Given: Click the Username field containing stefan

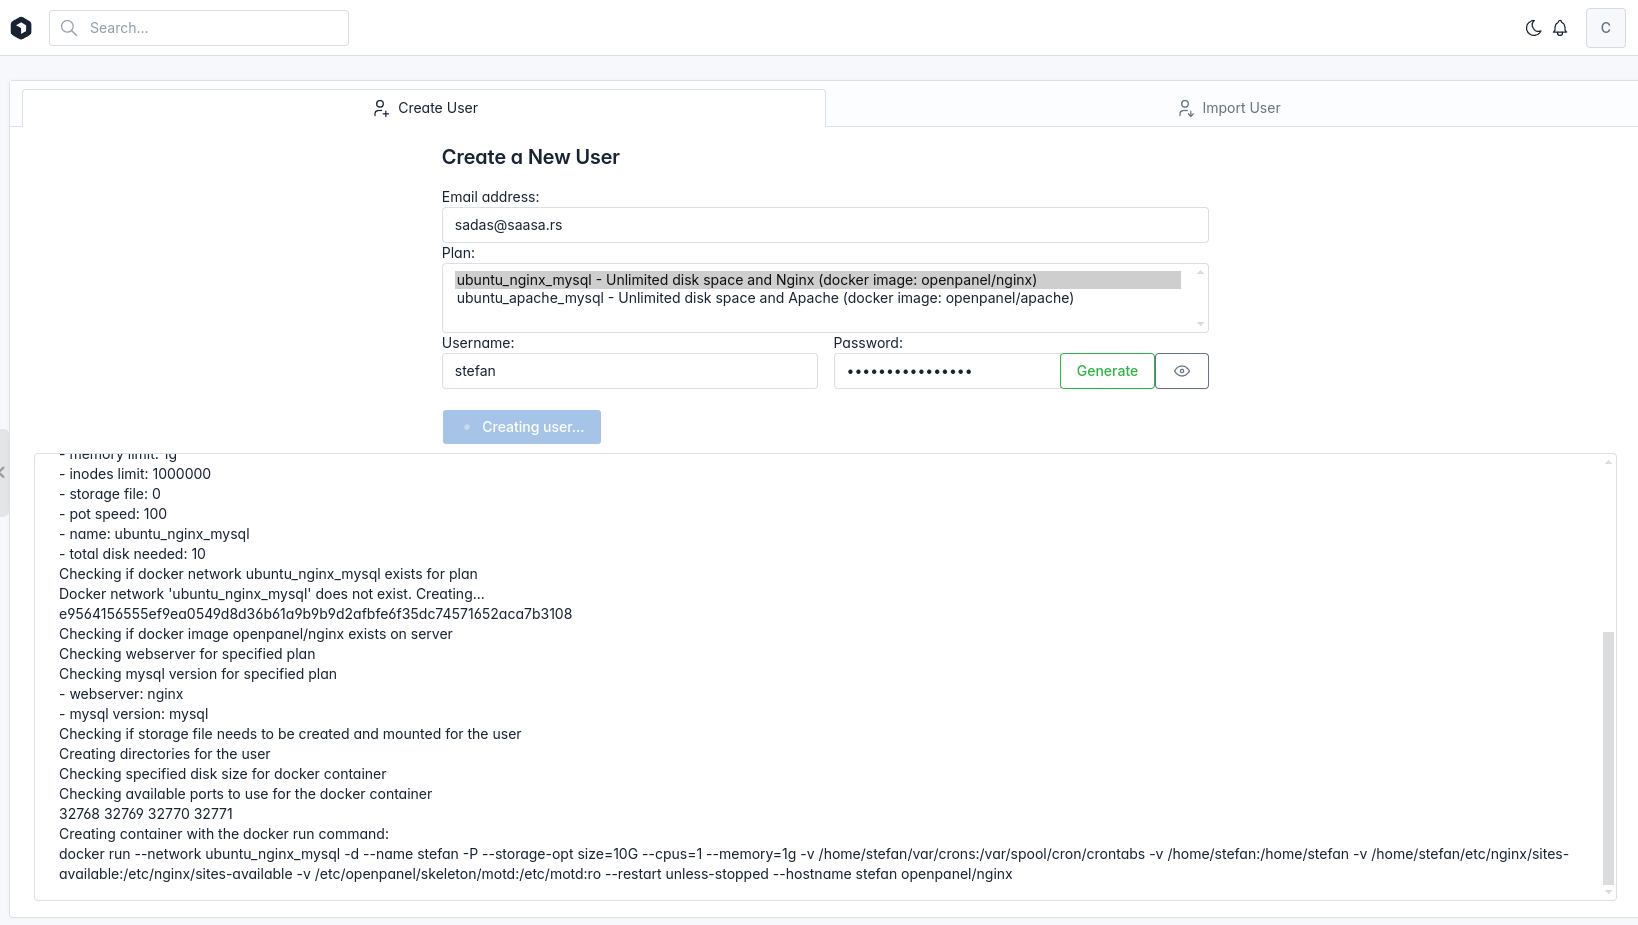Looking at the screenshot, I should point(630,371).
